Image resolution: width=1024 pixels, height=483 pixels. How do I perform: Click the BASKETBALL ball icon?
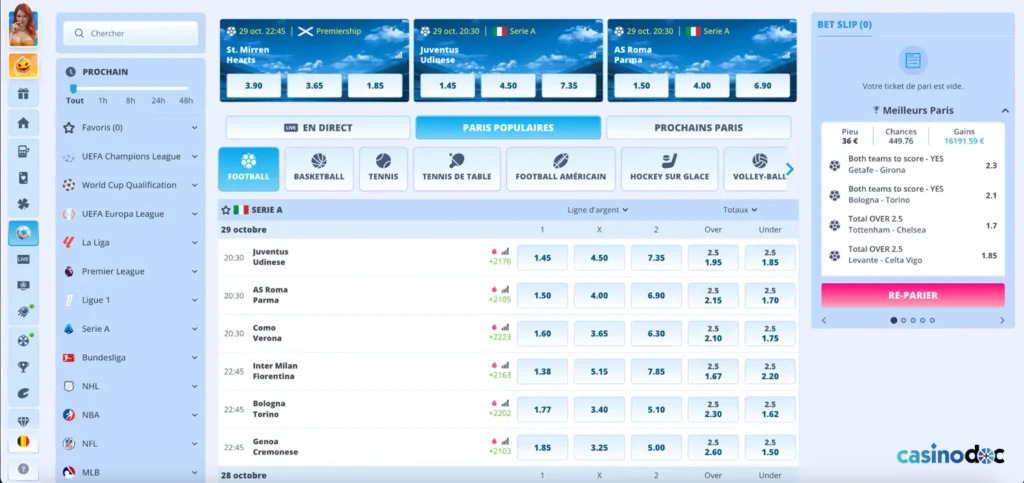coord(319,161)
